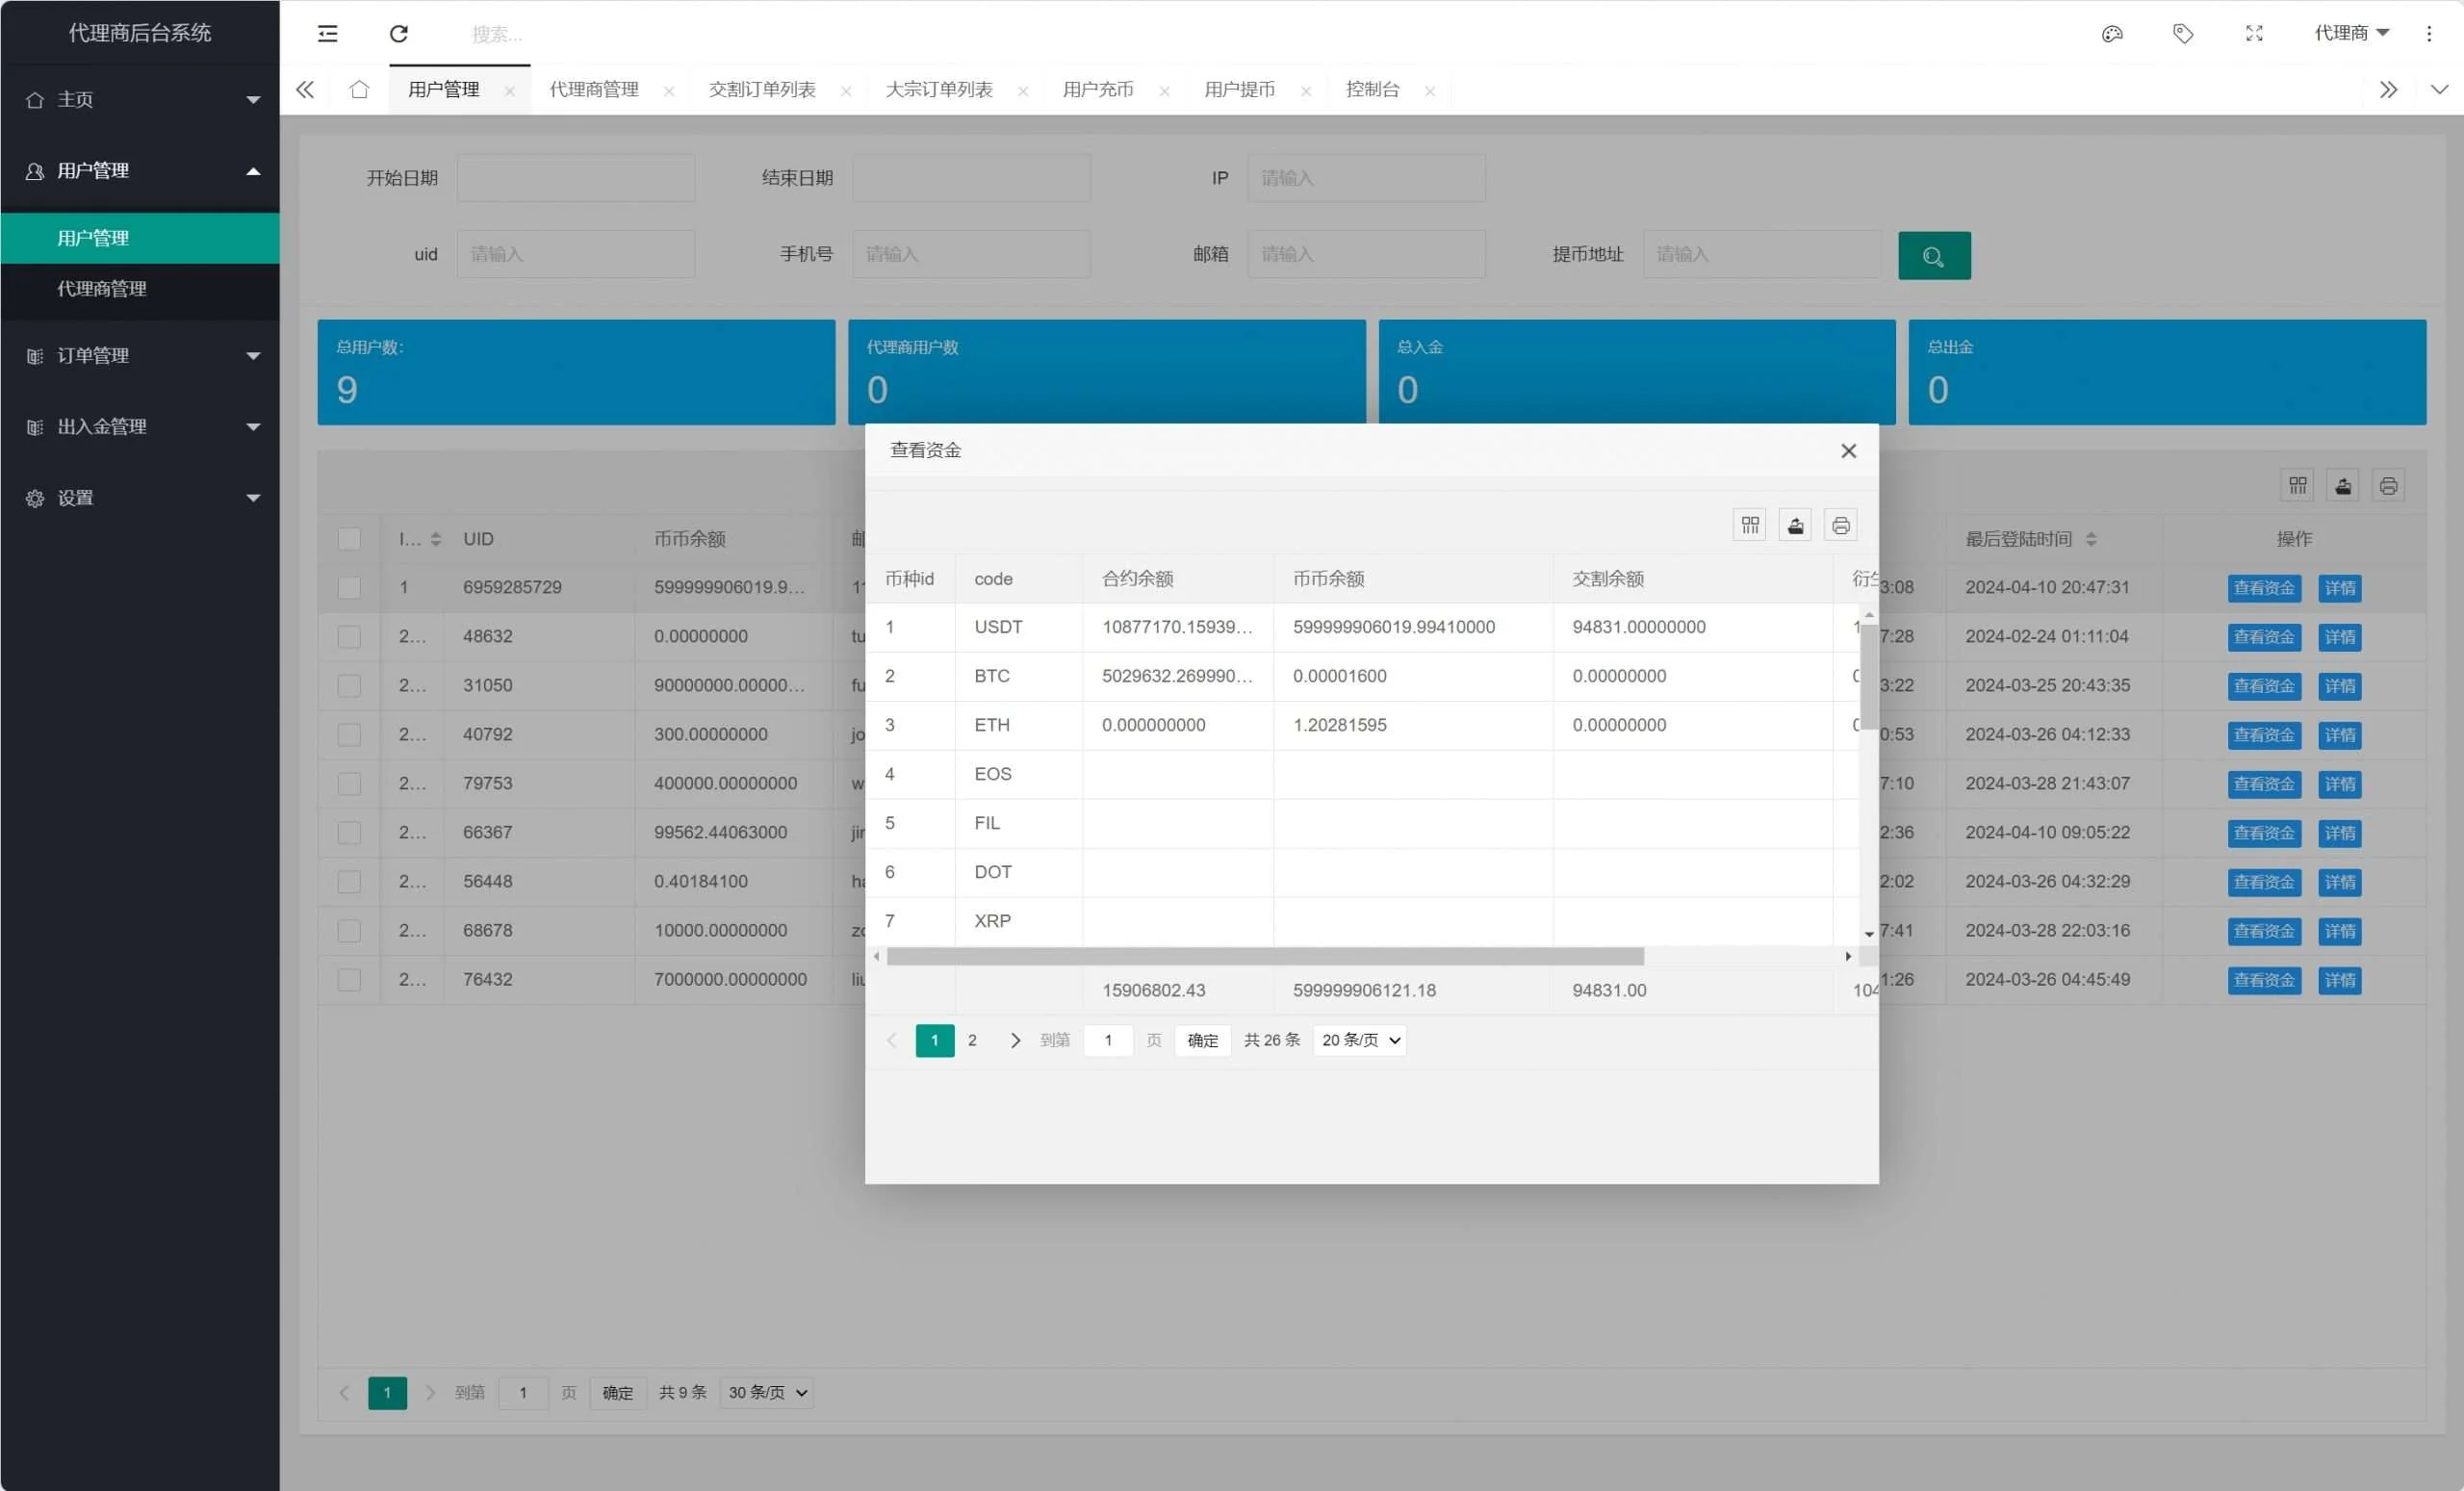Viewport: 2464px width, 1491px height.
Task: Open the theme palette icon
Action: tap(2111, 34)
